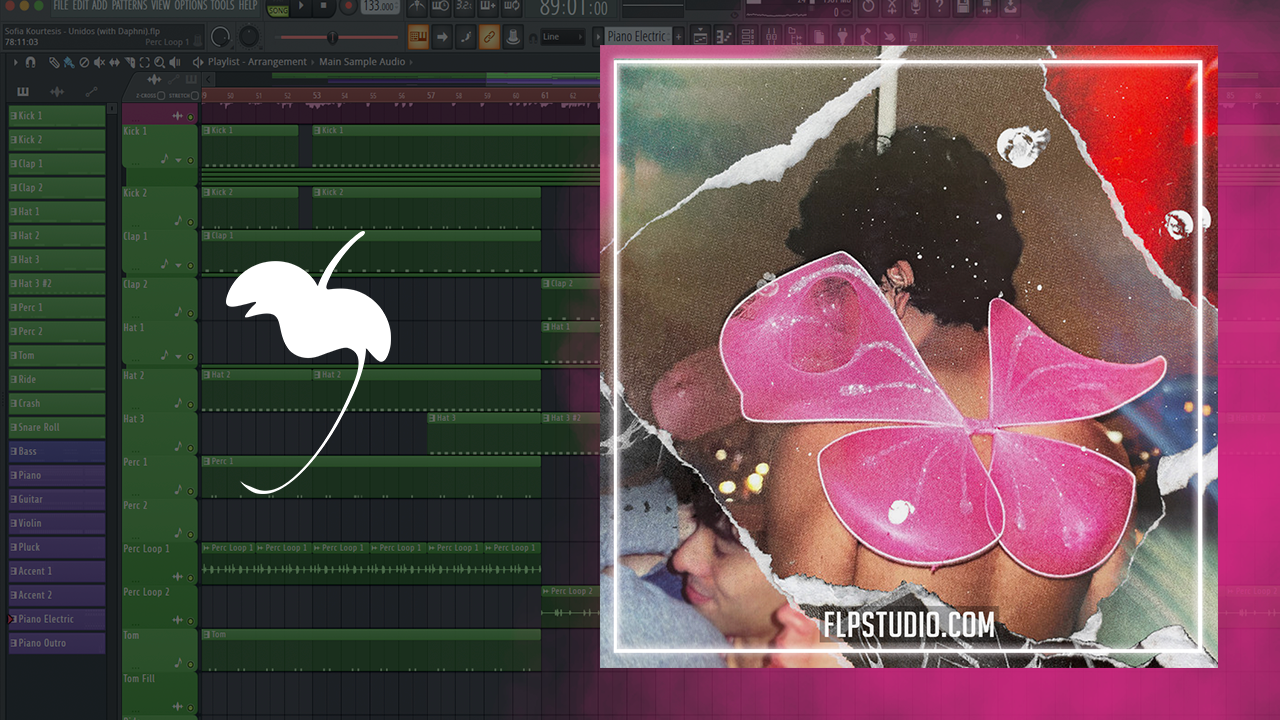The image size is (1280, 720).
Task: Click bar 57 on the timeline ruler
Action: pyautogui.click(x=431, y=96)
